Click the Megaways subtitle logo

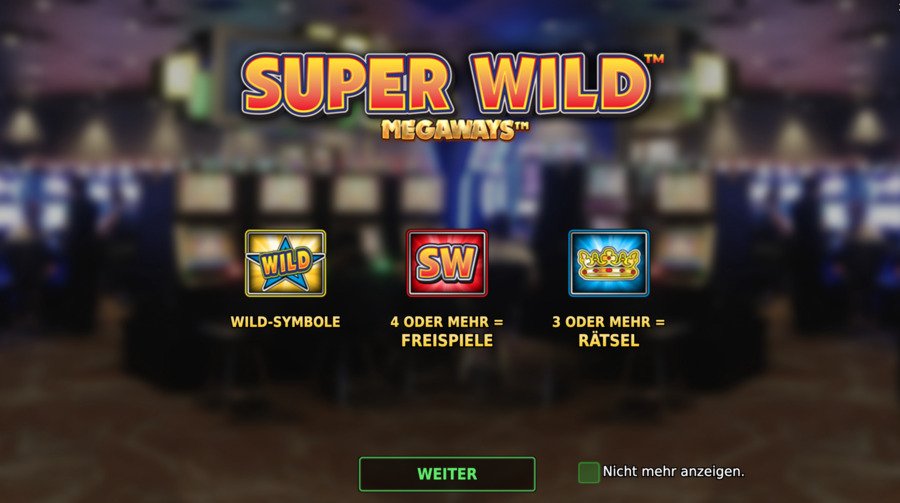pyautogui.click(x=455, y=130)
